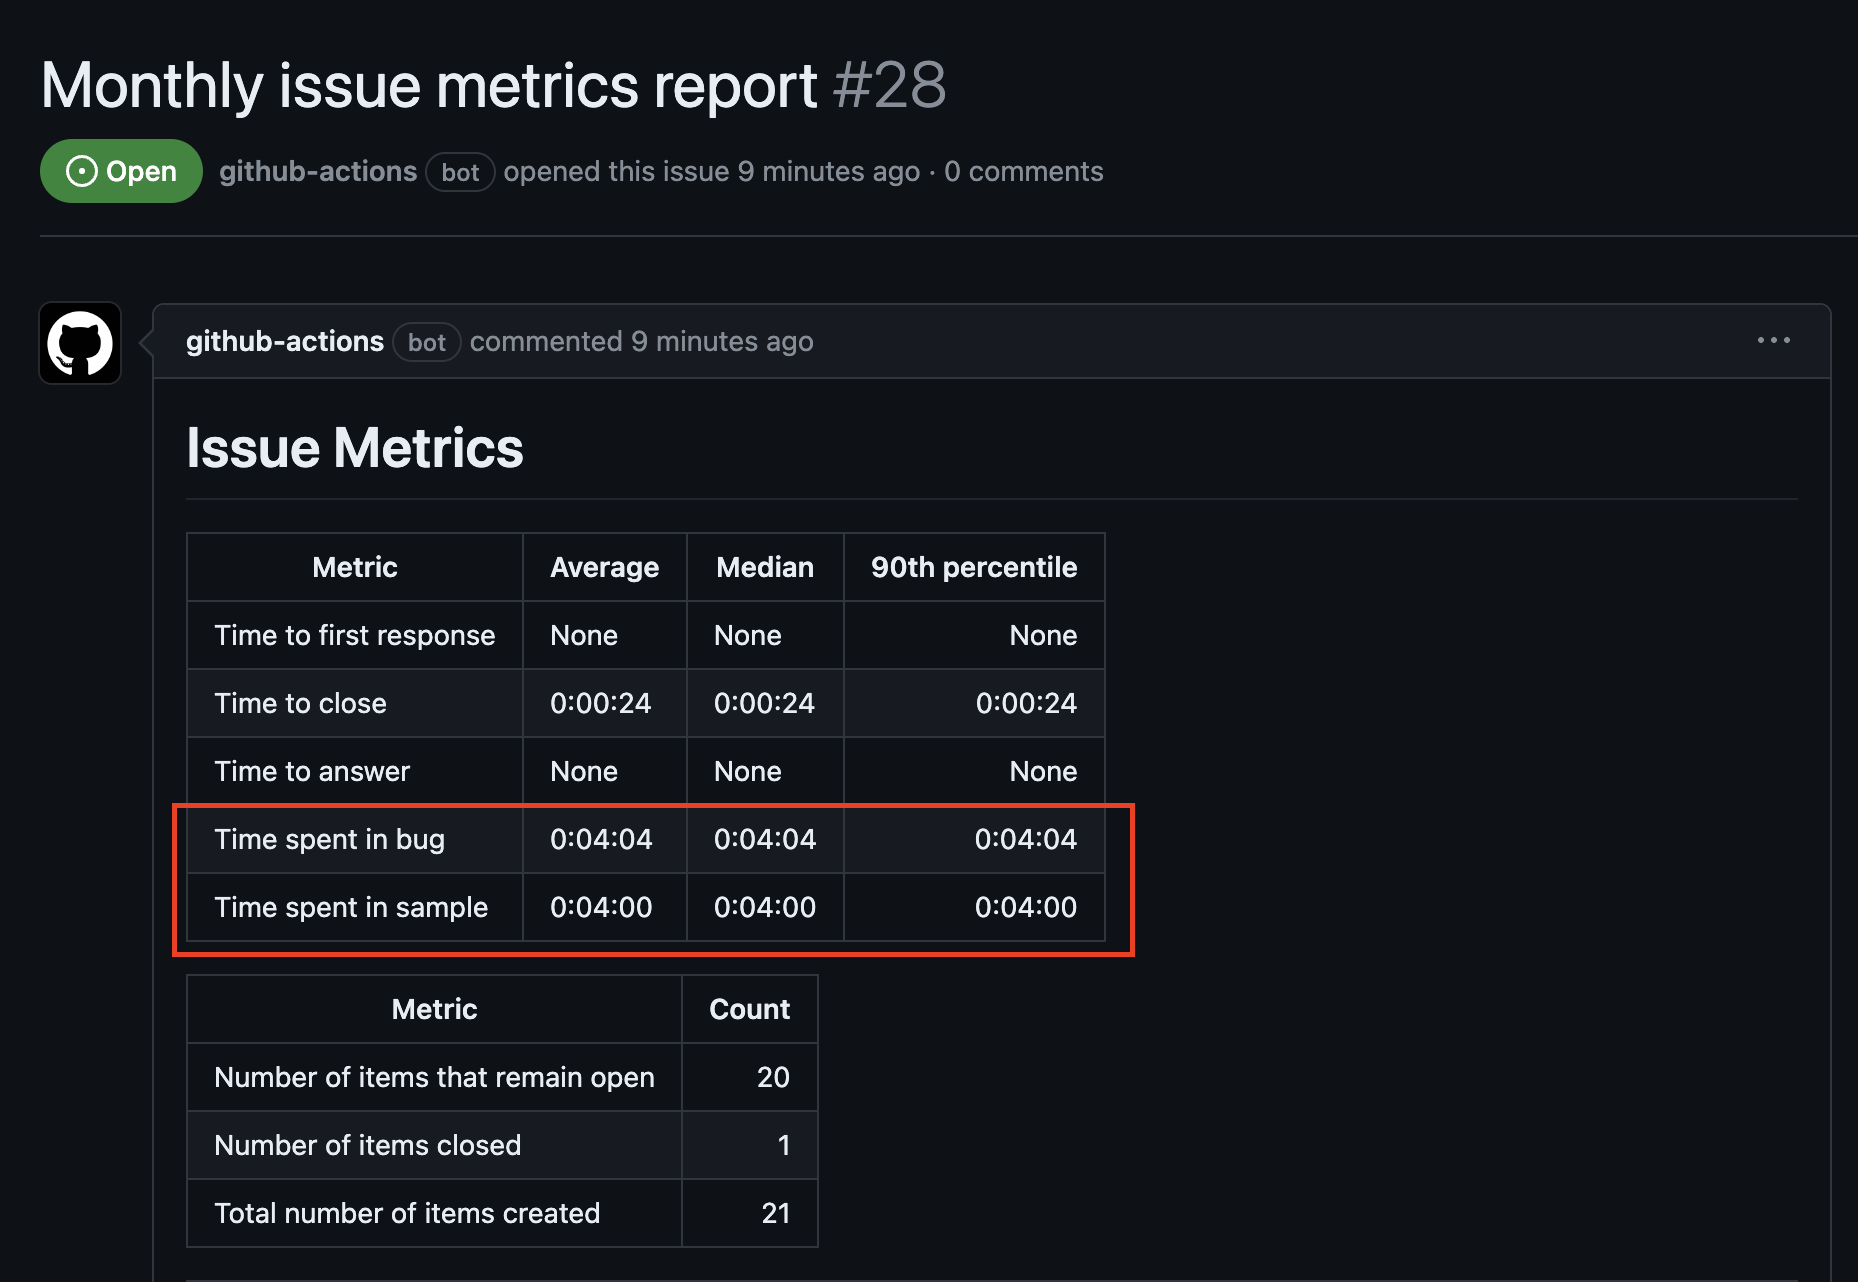Image resolution: width=1858 pixels, height=1282 pixels.
Task: Select the Octocat logo on the comment avatar
Action: point(79,343)
